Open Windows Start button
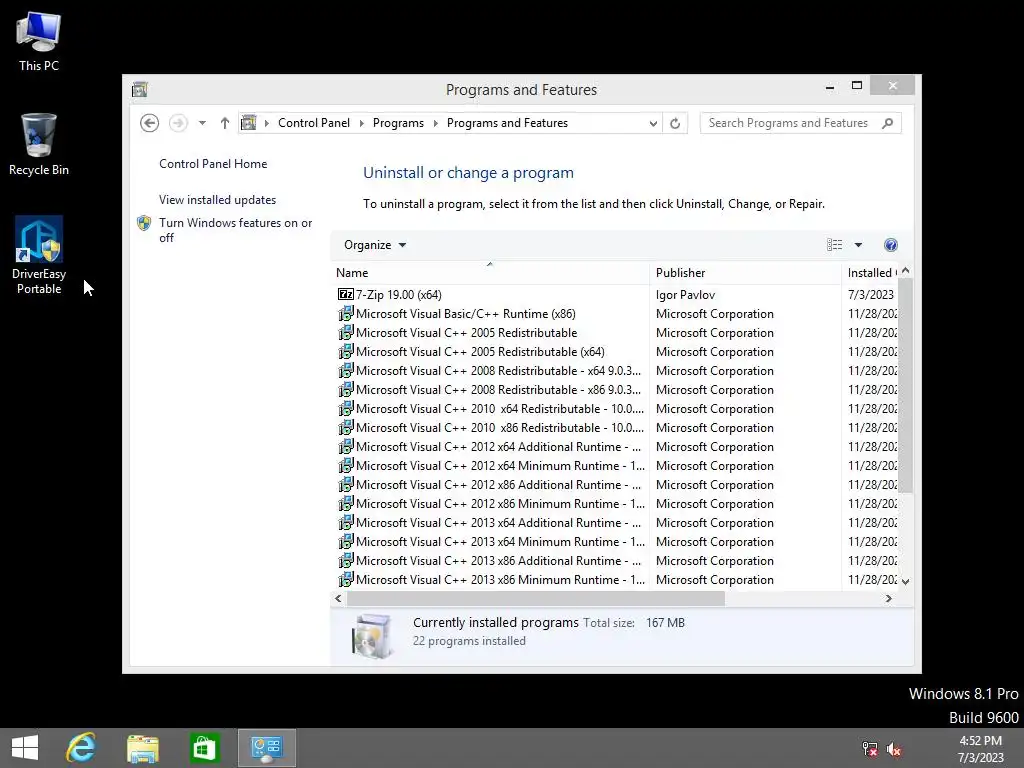Screen dimensions: 1024x768 click(25, 748)
